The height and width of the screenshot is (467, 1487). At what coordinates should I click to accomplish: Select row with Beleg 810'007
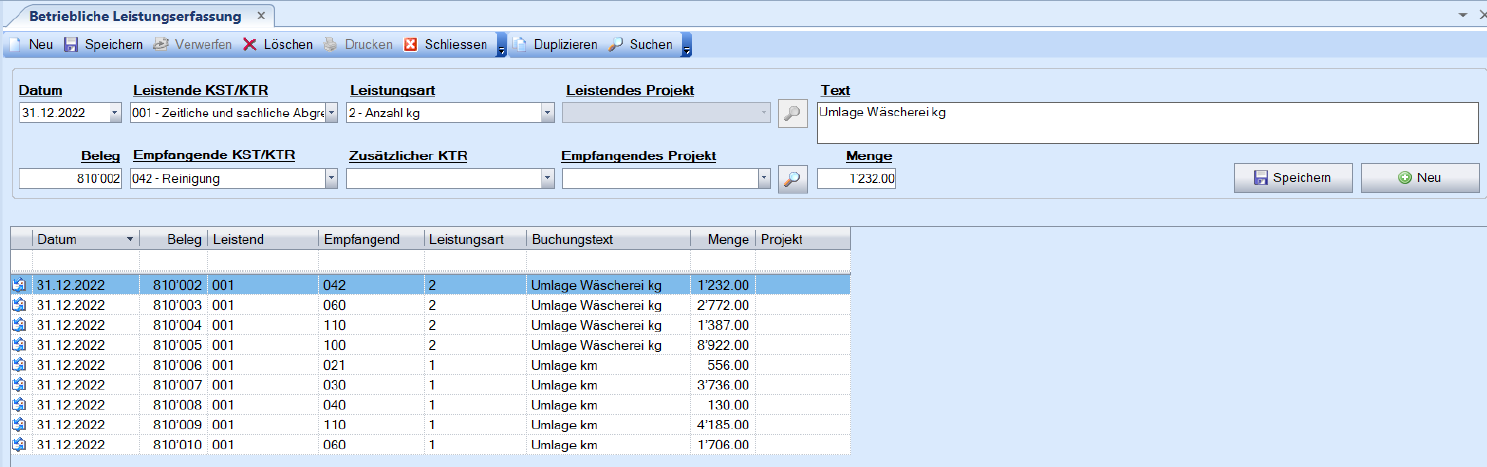click(400, 385)
